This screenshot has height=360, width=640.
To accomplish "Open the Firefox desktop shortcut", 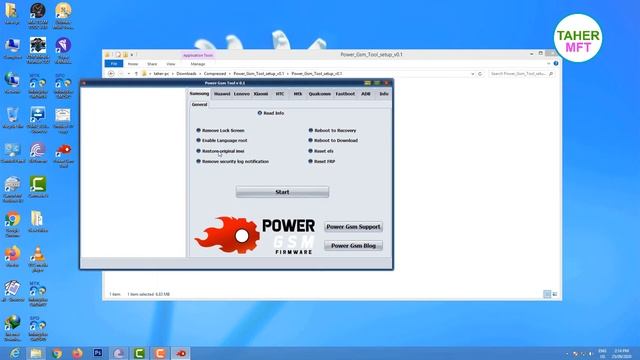I will point(13,257).
